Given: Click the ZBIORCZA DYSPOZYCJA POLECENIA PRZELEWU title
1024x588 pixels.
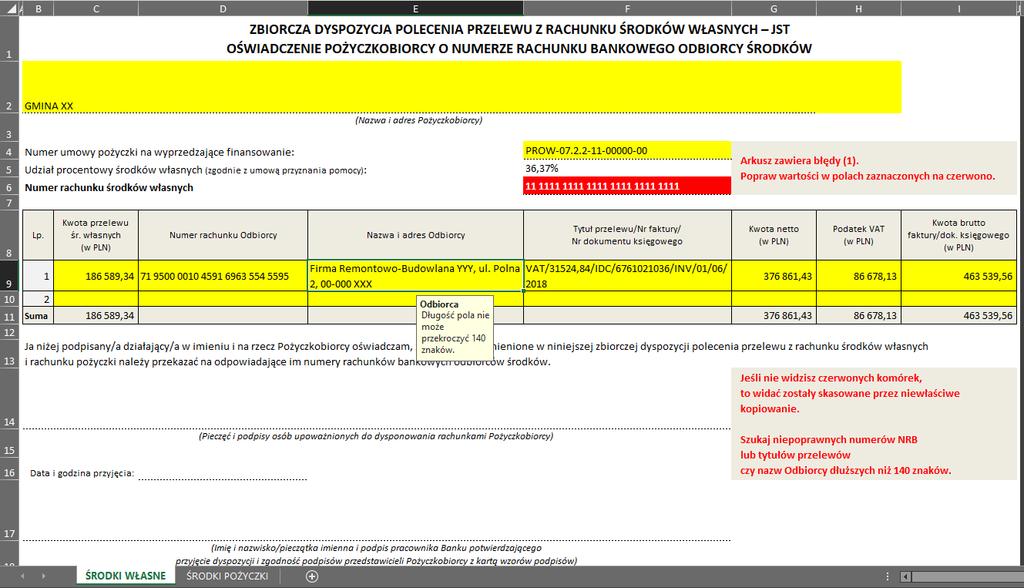Looking at the screenshot, I should [519, 29].
